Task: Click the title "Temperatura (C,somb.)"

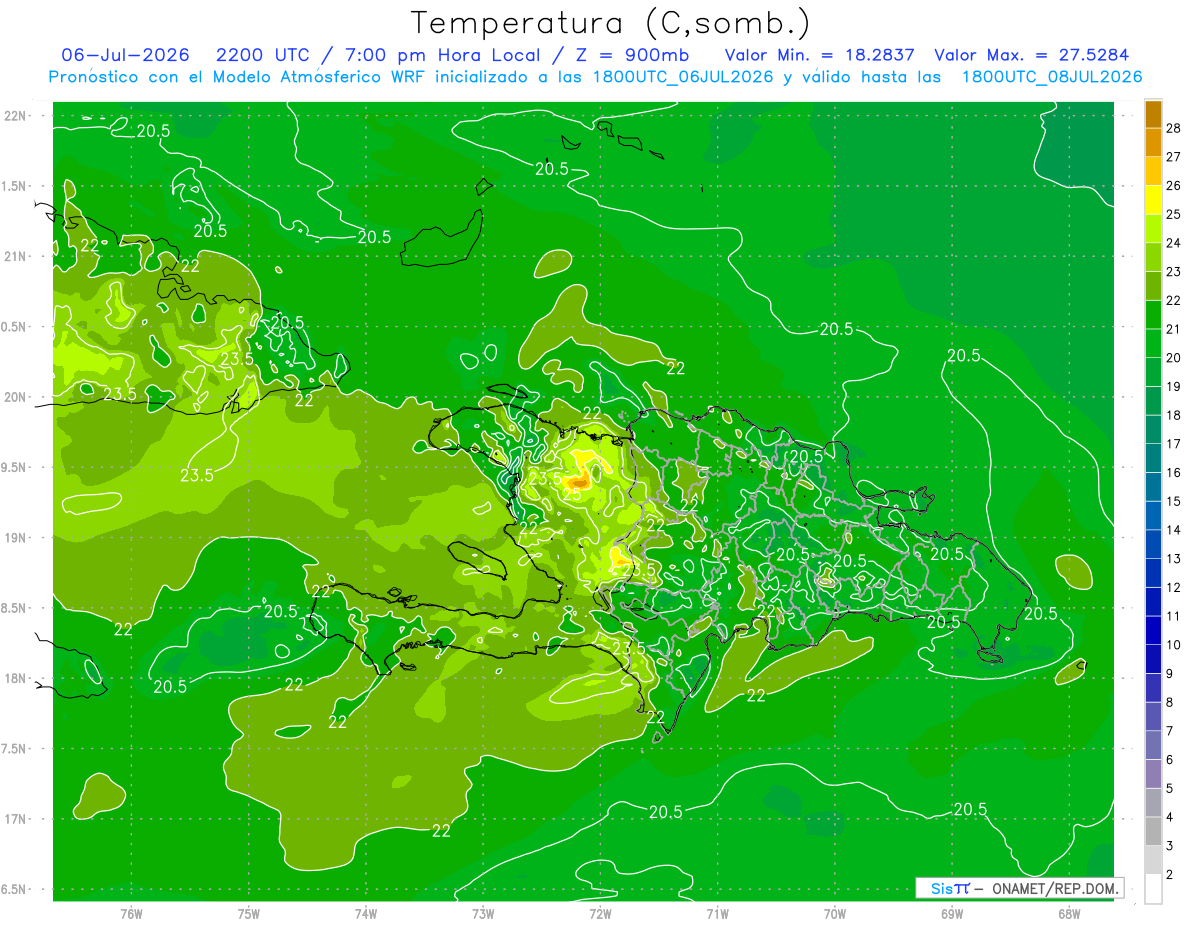Action: click(x=610, y=22)
